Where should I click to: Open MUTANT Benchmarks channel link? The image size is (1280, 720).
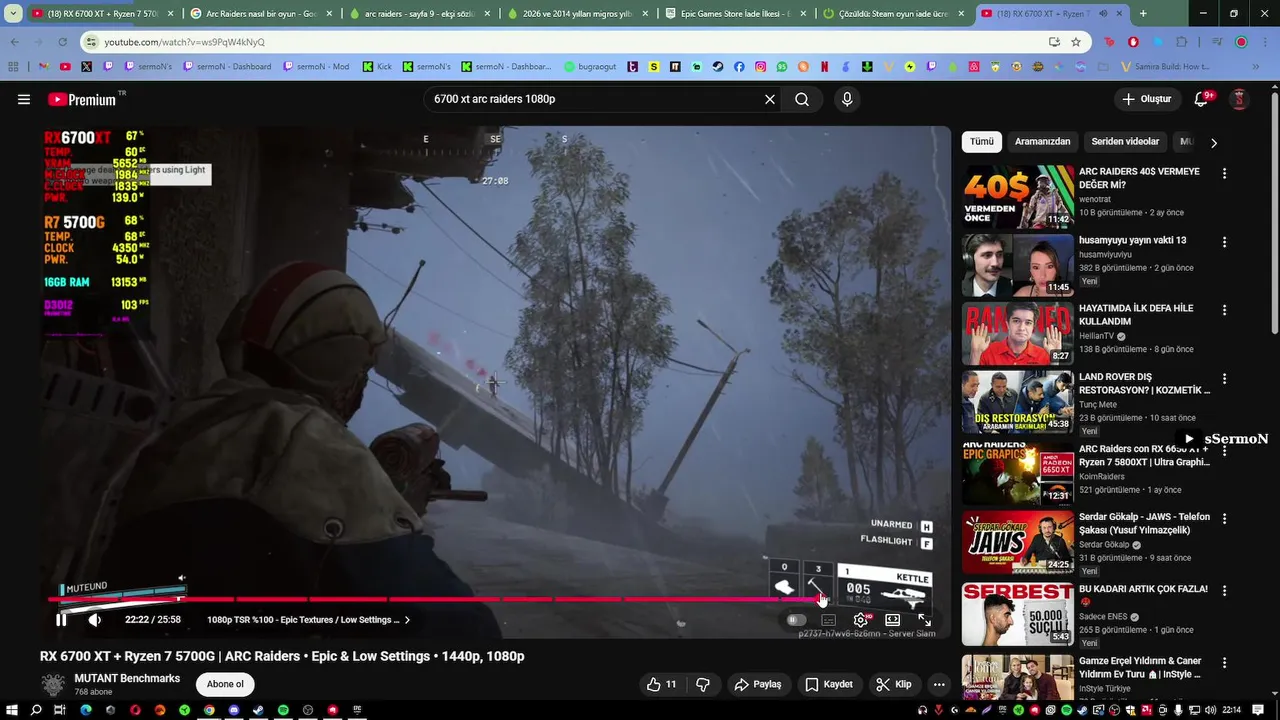click(127, 678)
